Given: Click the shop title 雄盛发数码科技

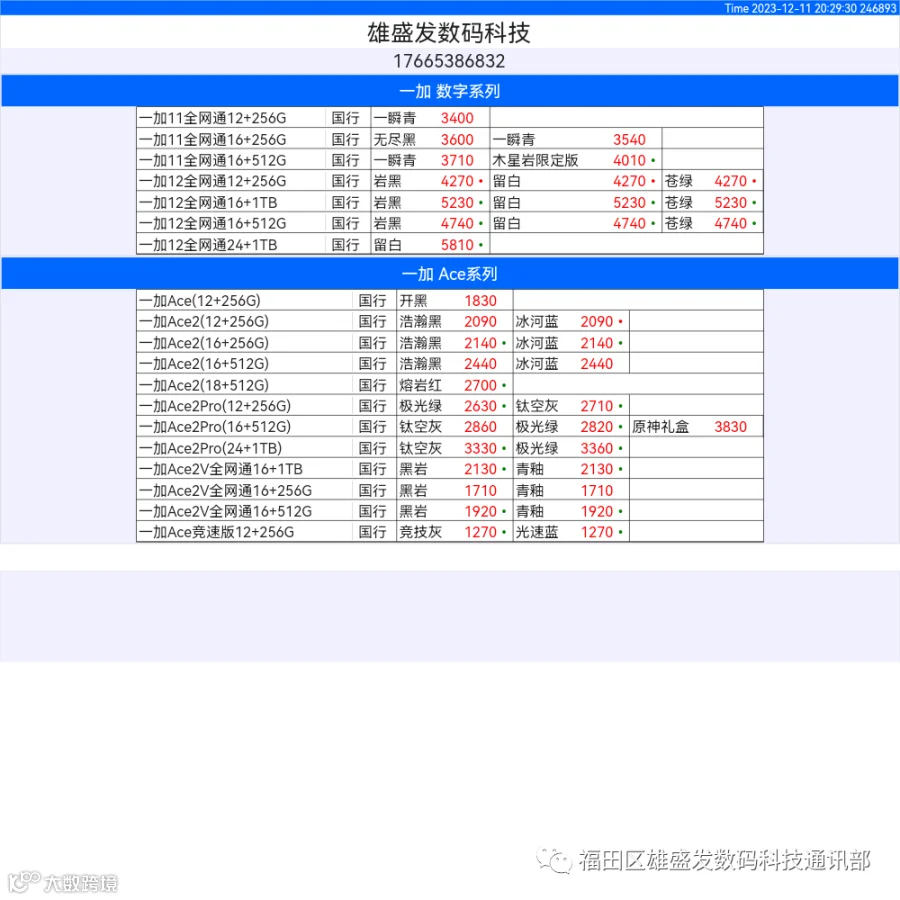Looking at the screenshot, I should click(x=449, y=33).
